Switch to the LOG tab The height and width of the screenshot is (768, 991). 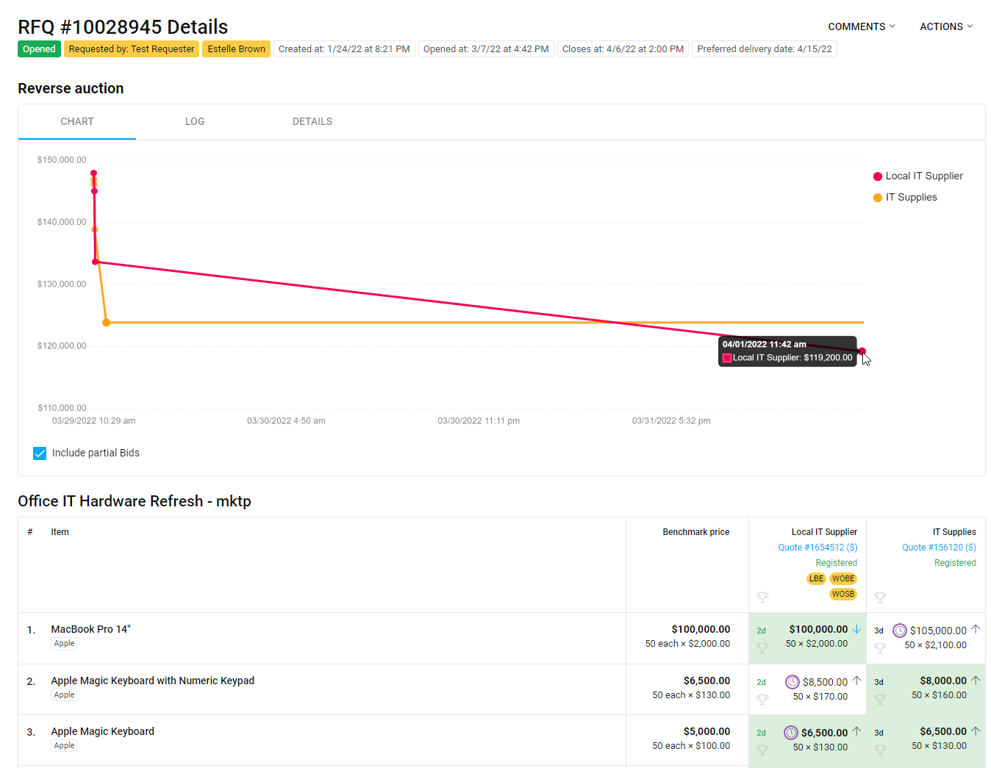[x=195, y=121]
